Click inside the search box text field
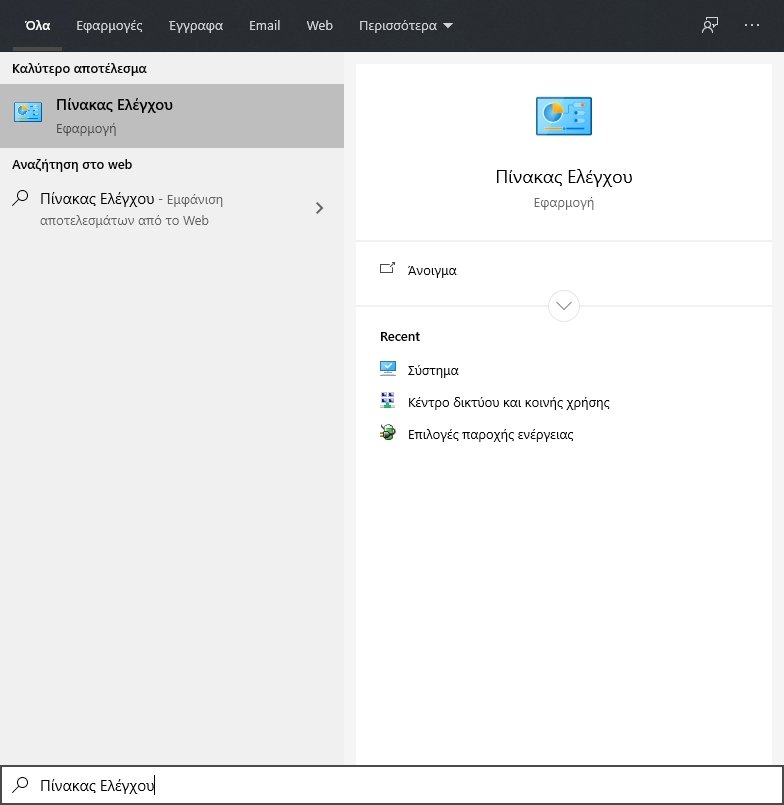The height and width of the screenshot is (805, 784). click(400, 786)
